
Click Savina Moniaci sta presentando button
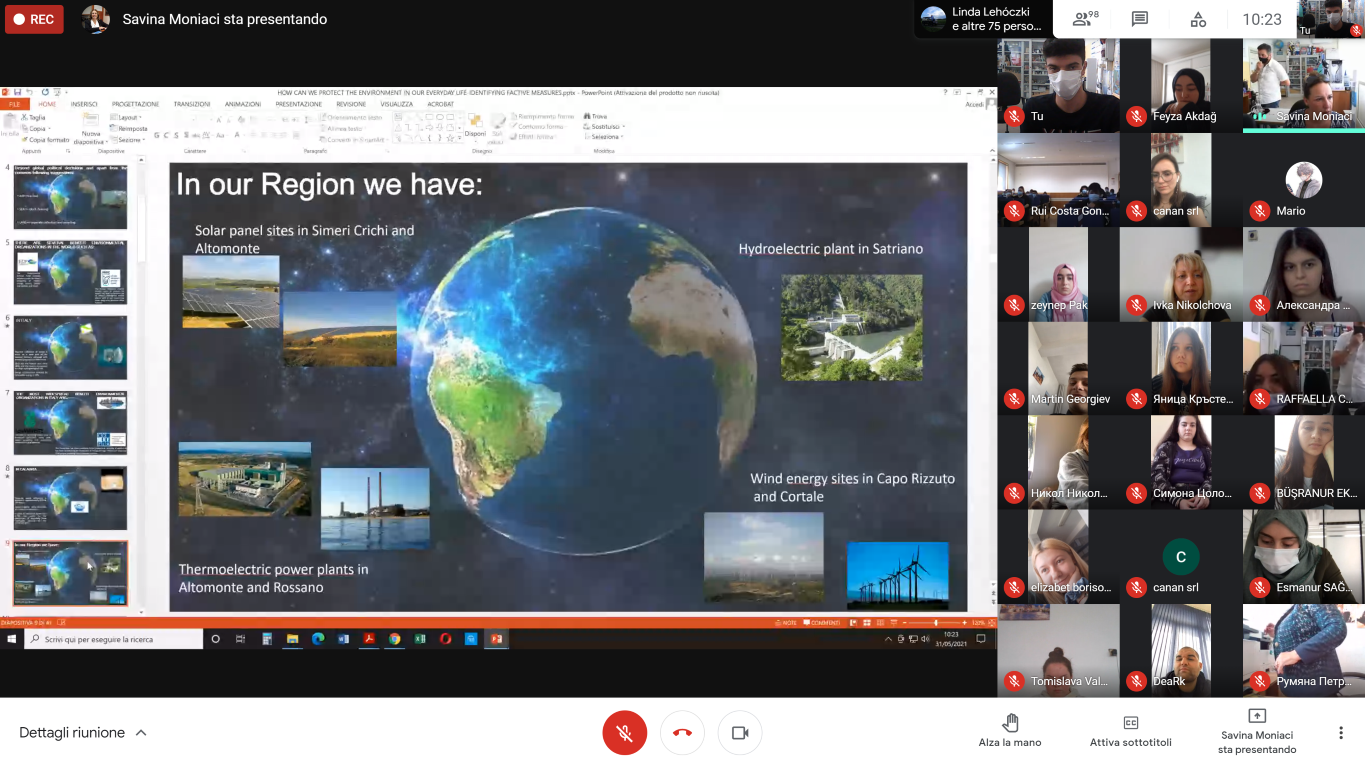[1257, 730]
